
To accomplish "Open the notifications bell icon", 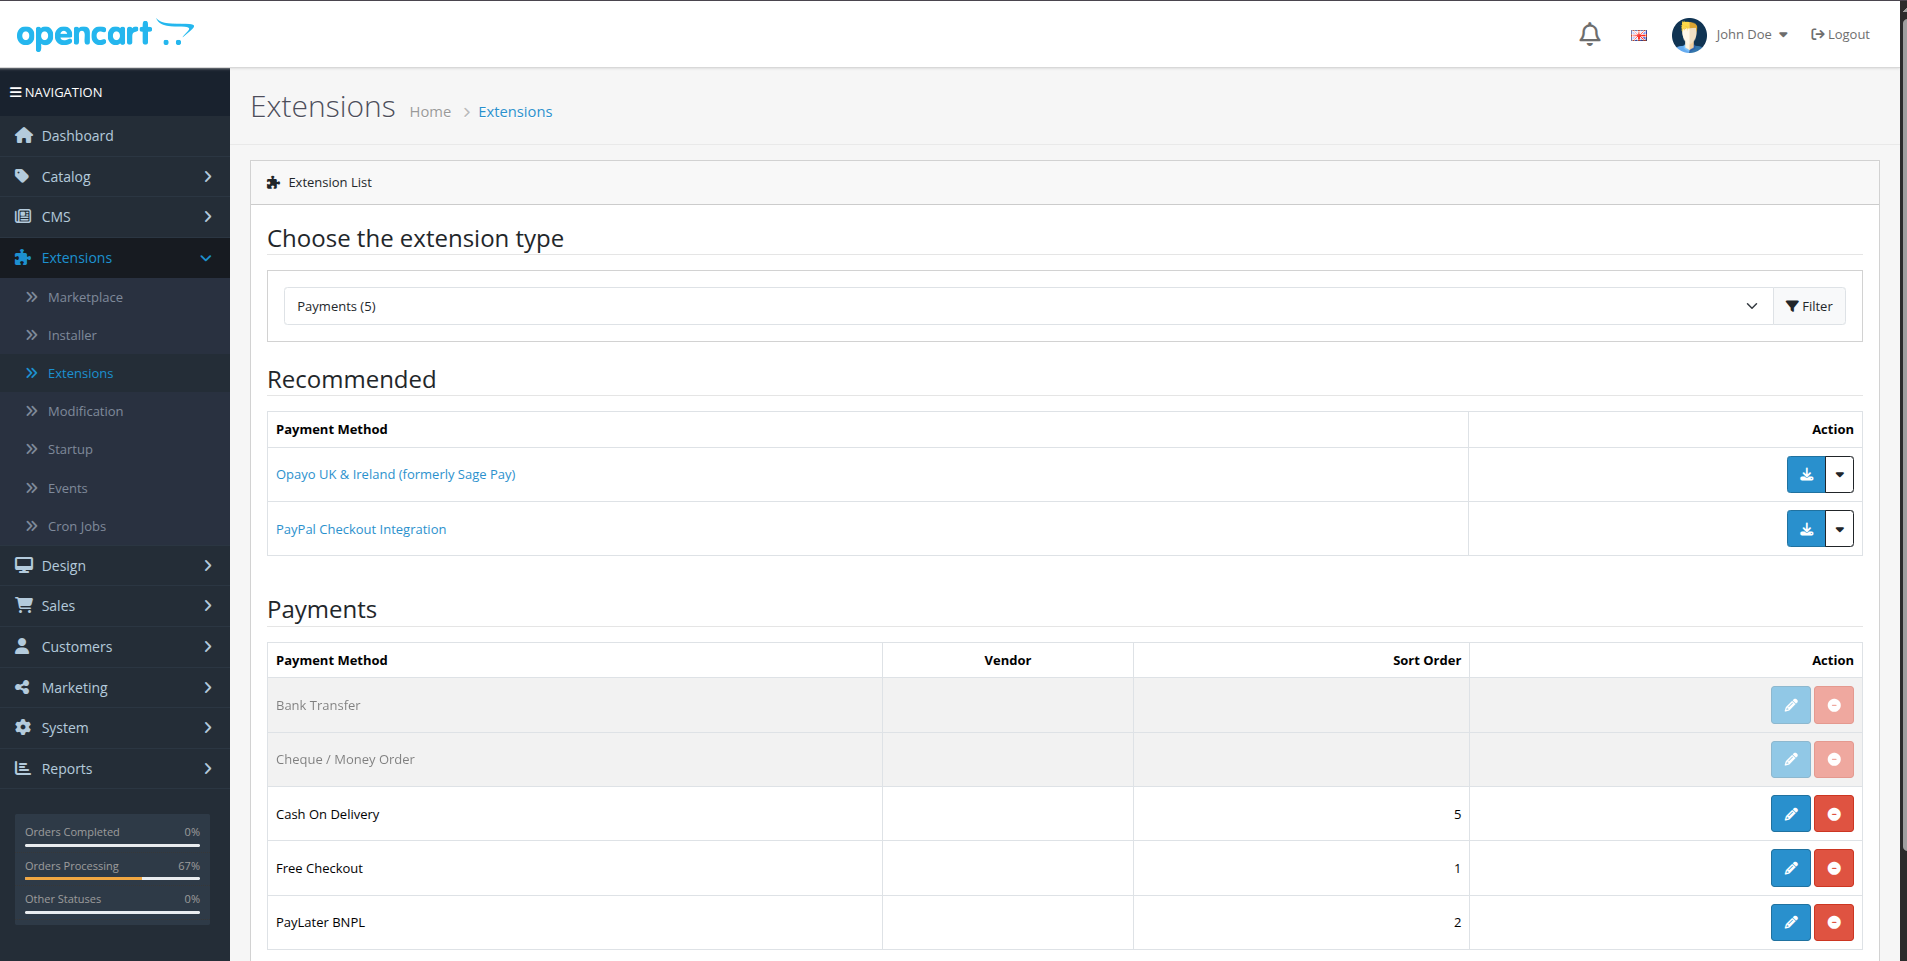I will (1589, 35).
